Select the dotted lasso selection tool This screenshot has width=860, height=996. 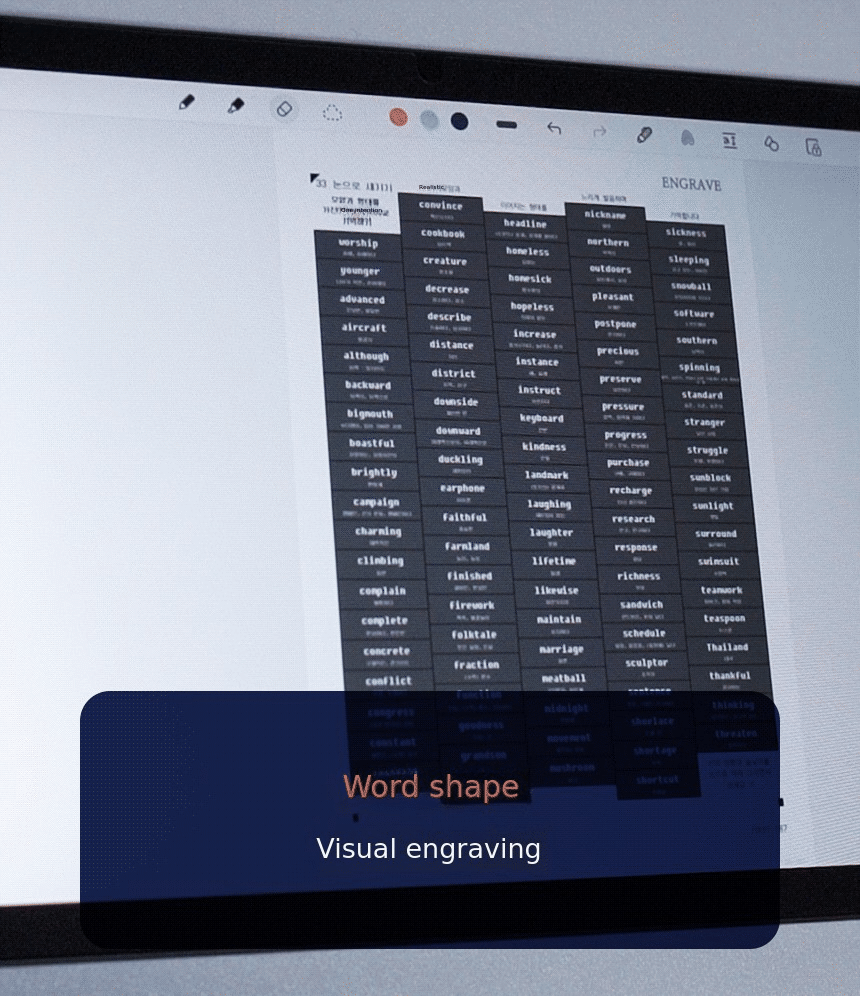point(332,113)
